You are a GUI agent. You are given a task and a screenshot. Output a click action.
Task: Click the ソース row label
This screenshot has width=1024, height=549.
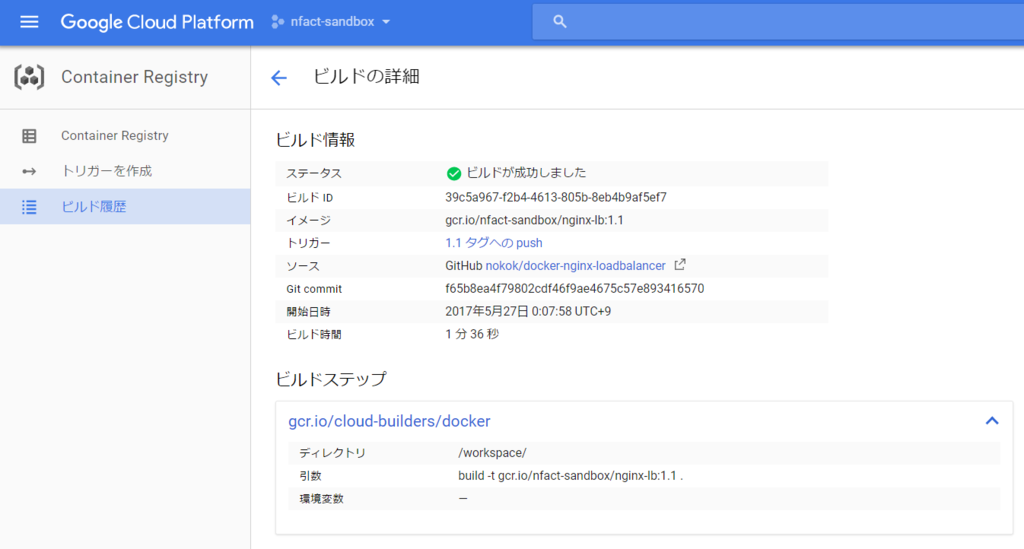coord(303,266)
